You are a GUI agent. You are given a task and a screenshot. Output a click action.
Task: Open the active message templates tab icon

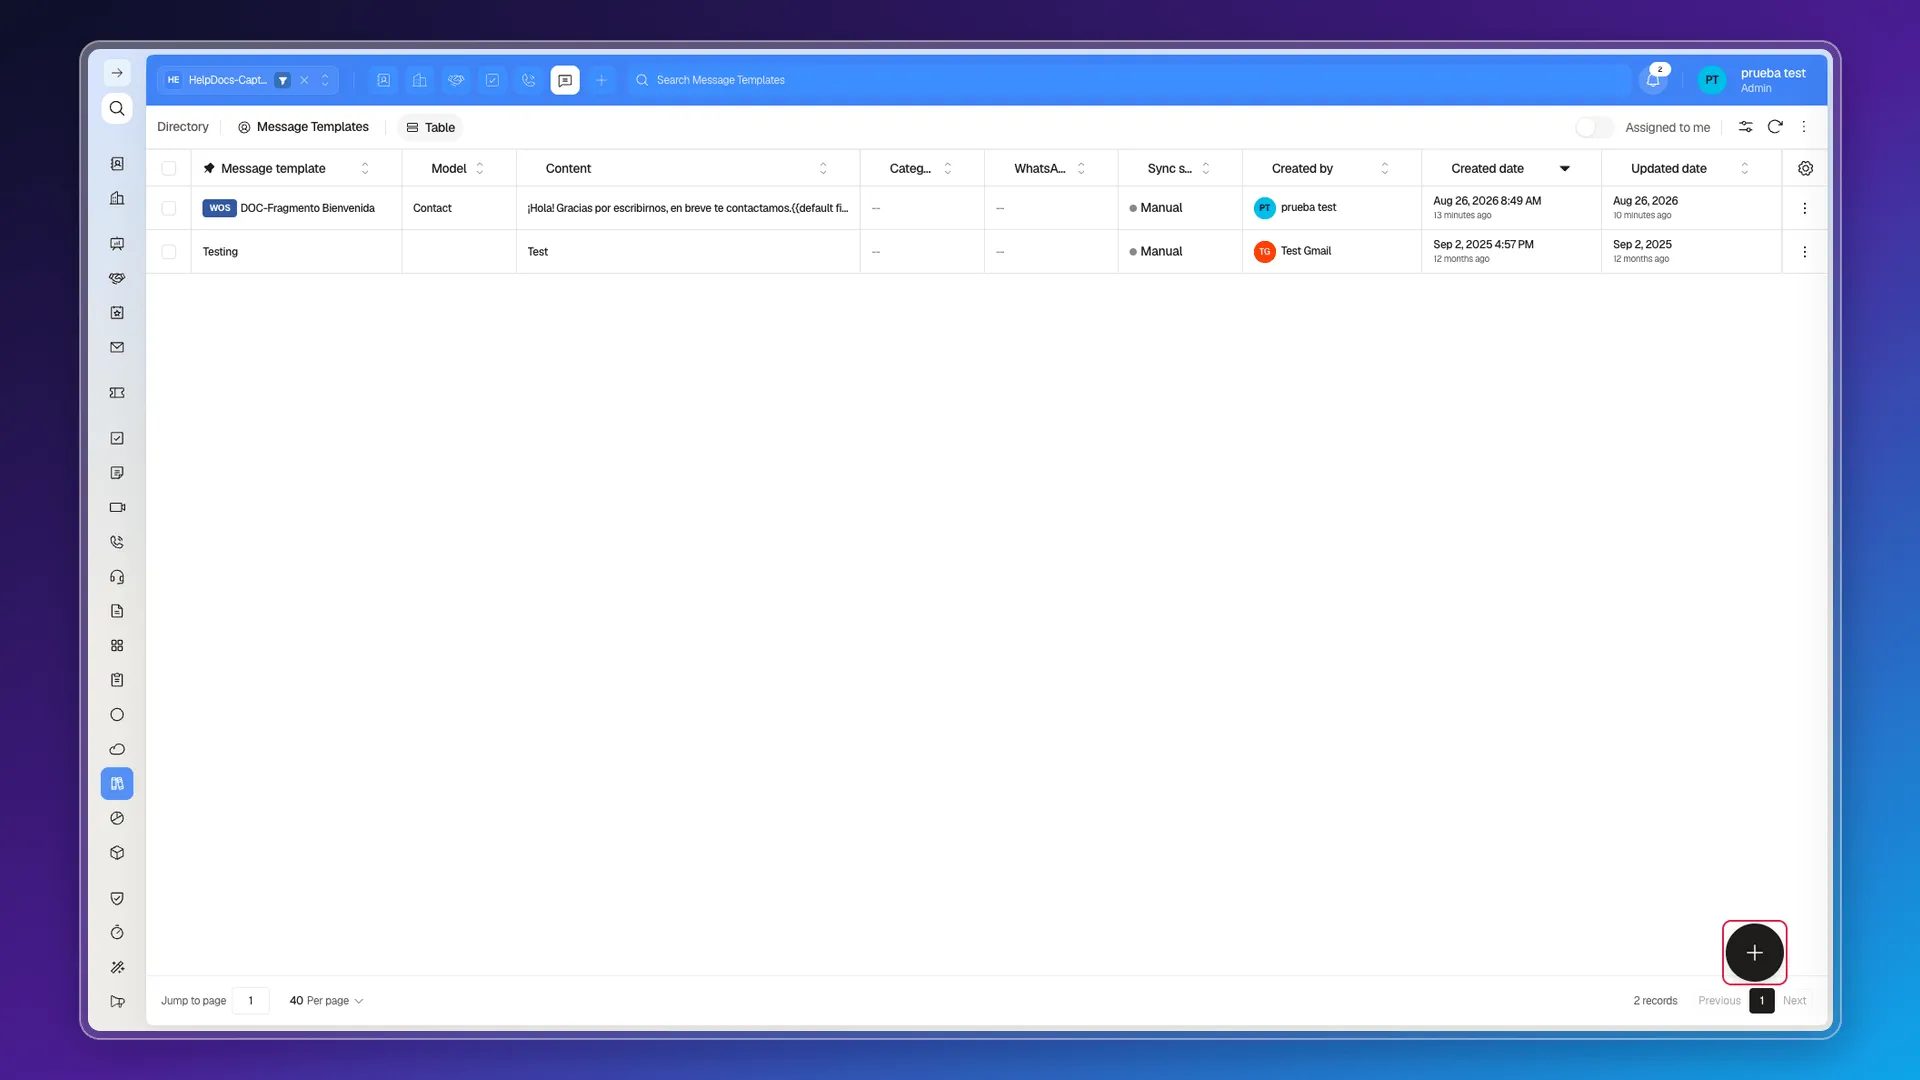565,80
